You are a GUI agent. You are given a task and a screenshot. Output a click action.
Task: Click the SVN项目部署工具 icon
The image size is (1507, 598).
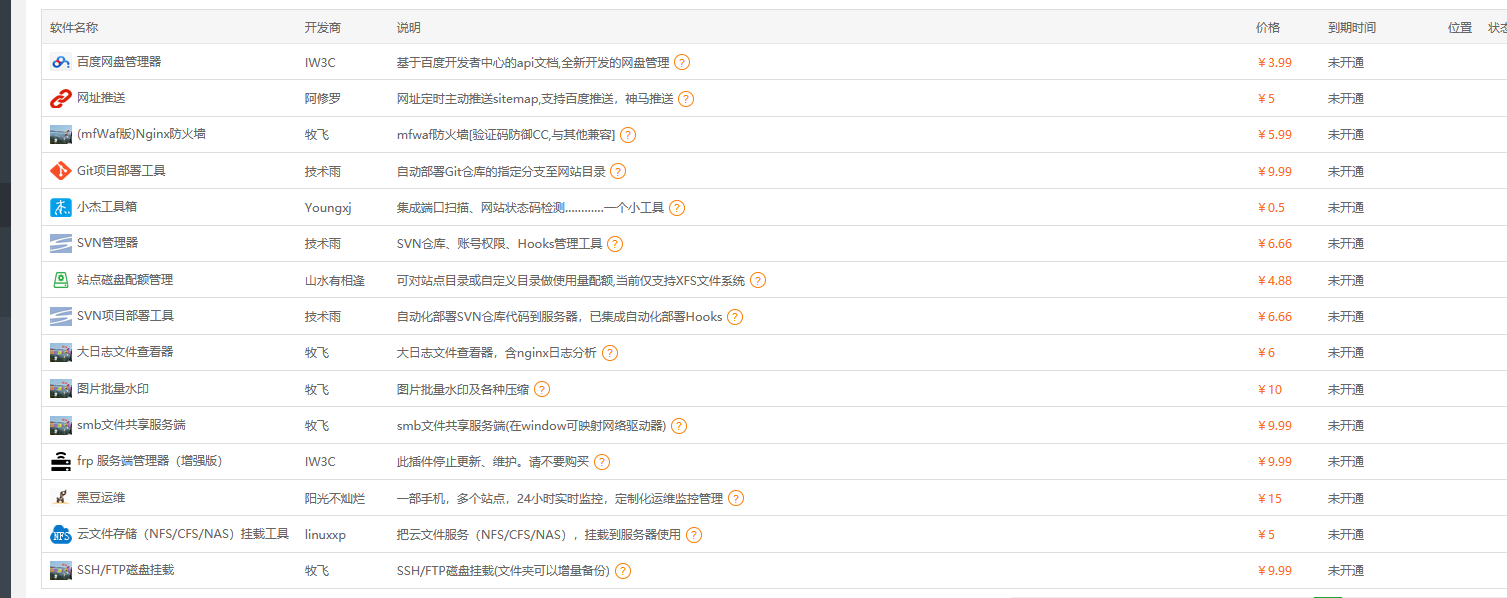(x=60, y=316)
